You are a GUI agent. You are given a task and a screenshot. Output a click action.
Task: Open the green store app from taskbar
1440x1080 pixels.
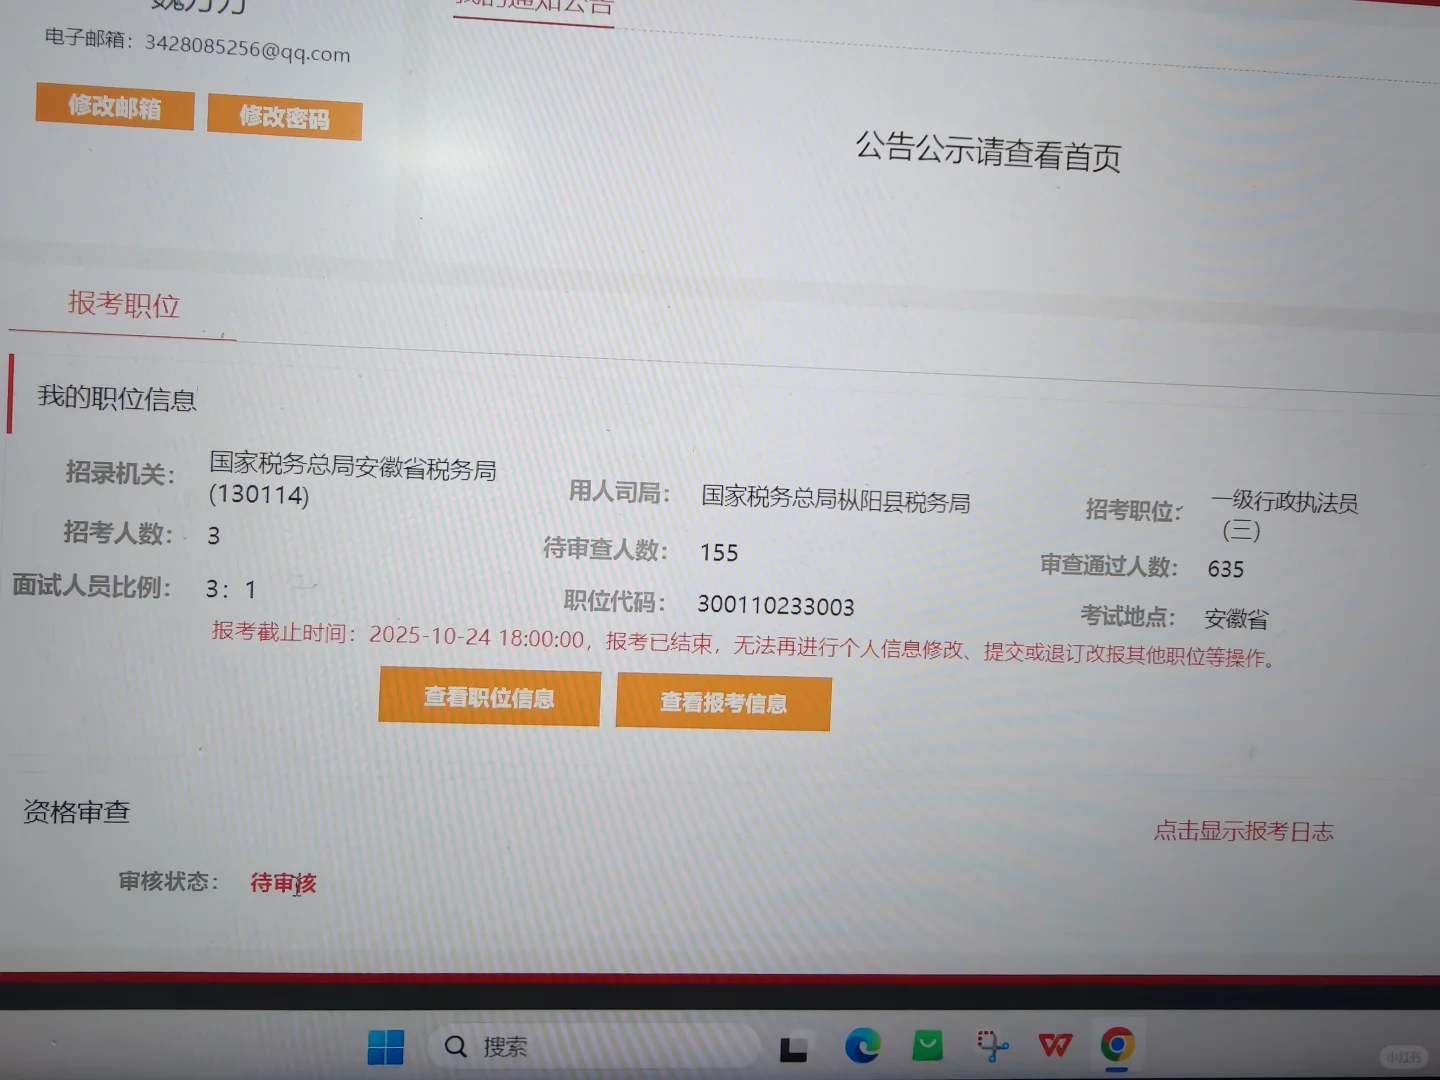pyautogui.click(x=926, y=1046)
